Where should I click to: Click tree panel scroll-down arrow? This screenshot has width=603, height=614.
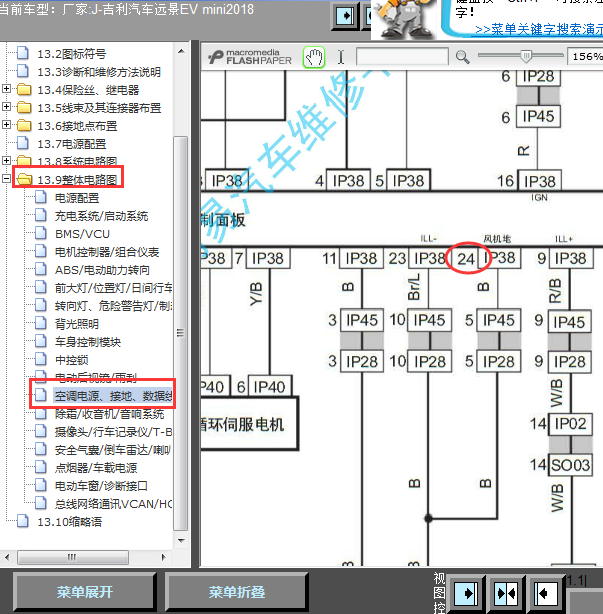[181, 541]
